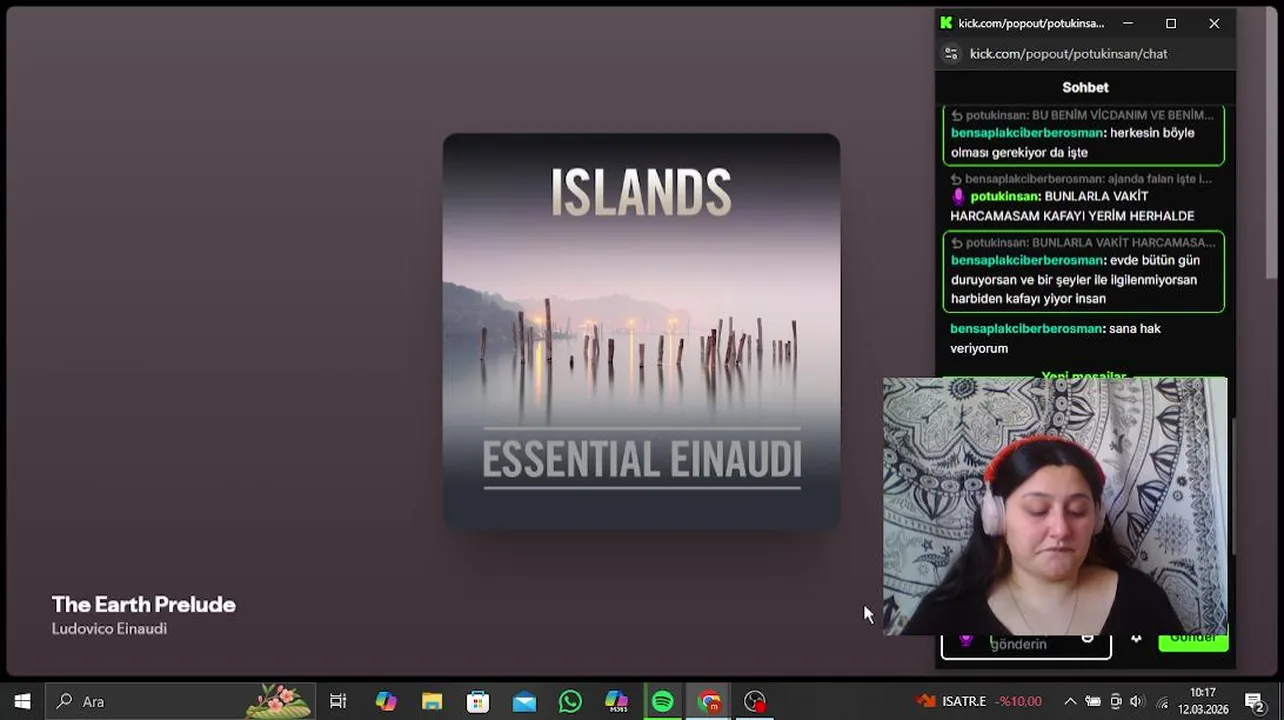Click the Islands album cover art
The image size is (1284, 720).
[x=641, y=331]
